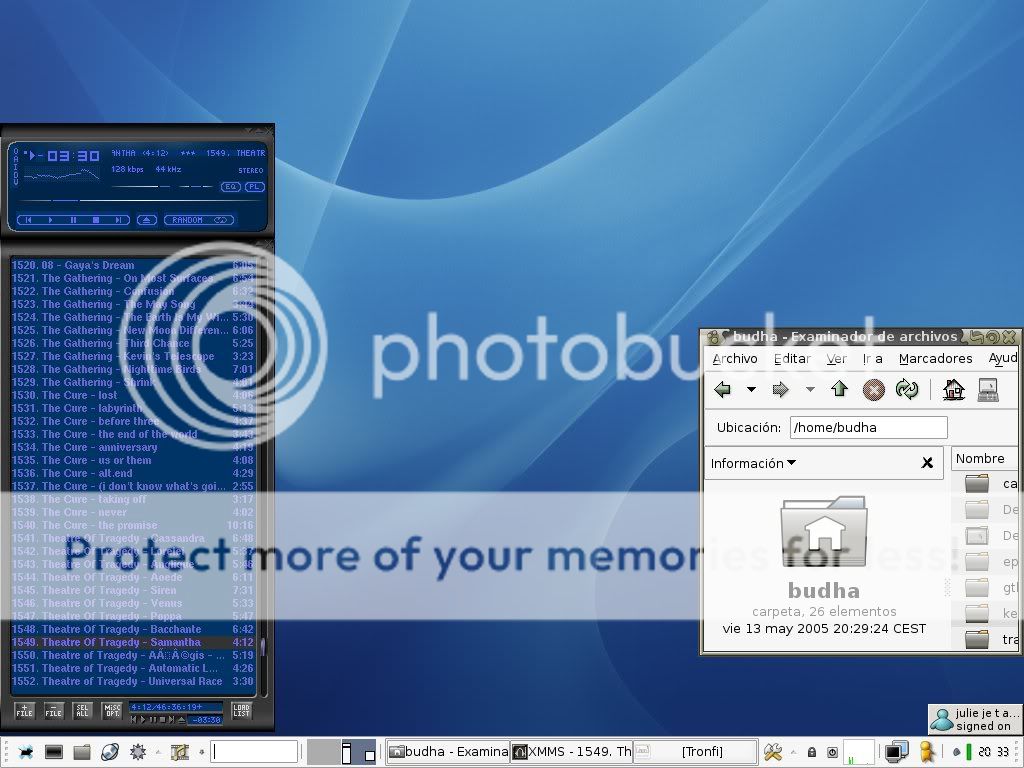Open the Marcadores menu
Image resolution: width=1024 pixels, height=768 pixels.
tap(935, 359)
